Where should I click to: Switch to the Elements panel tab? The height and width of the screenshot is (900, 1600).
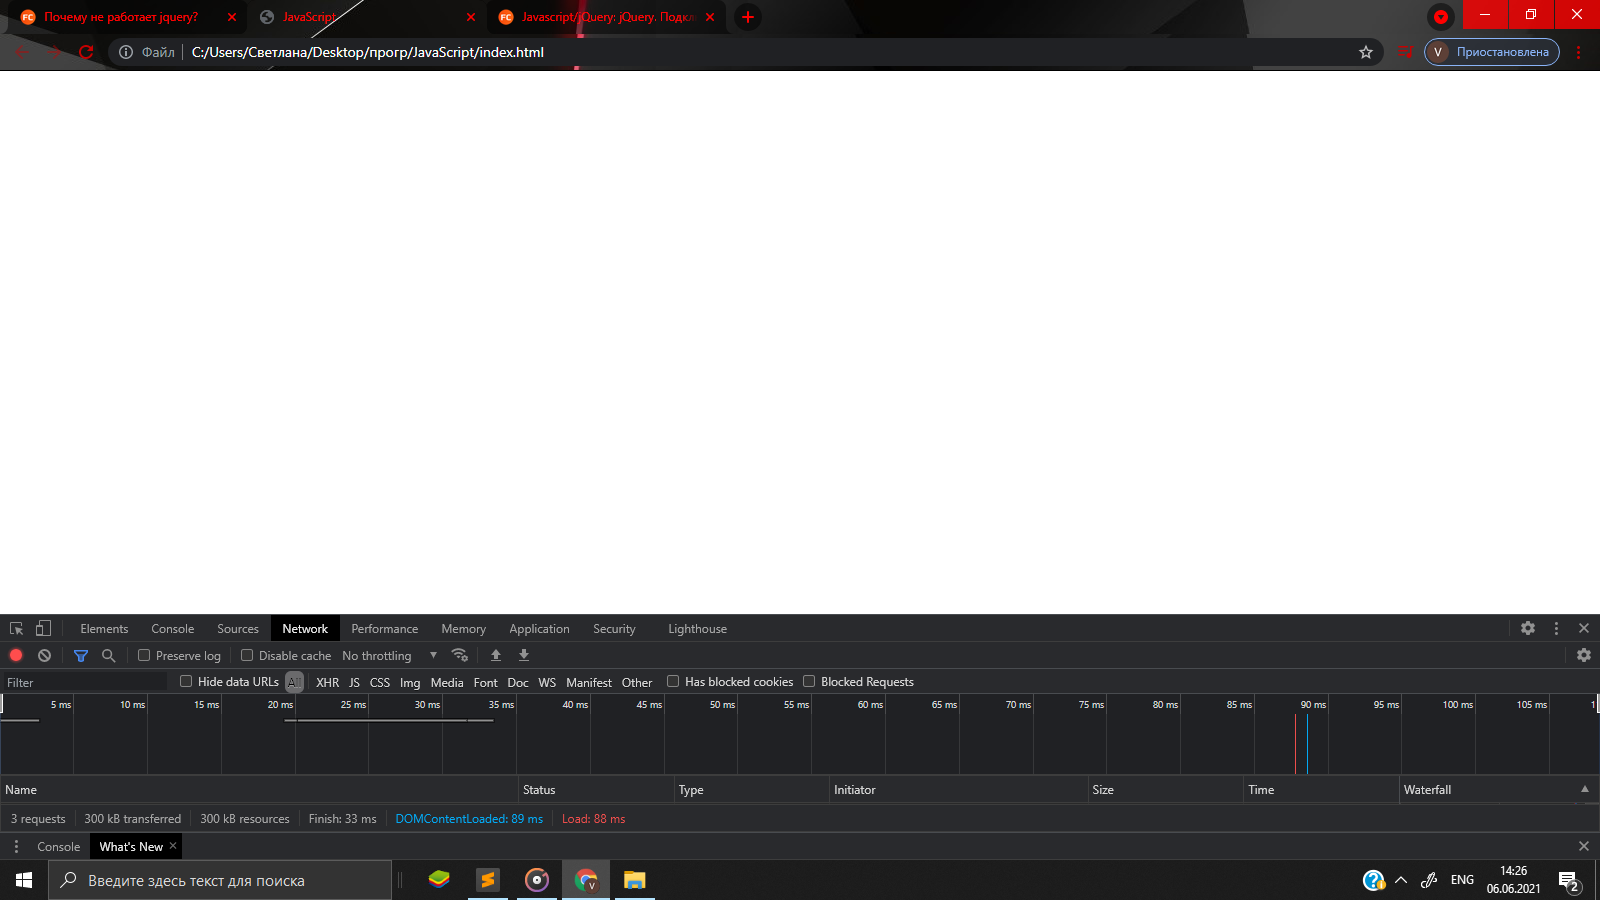104,629
